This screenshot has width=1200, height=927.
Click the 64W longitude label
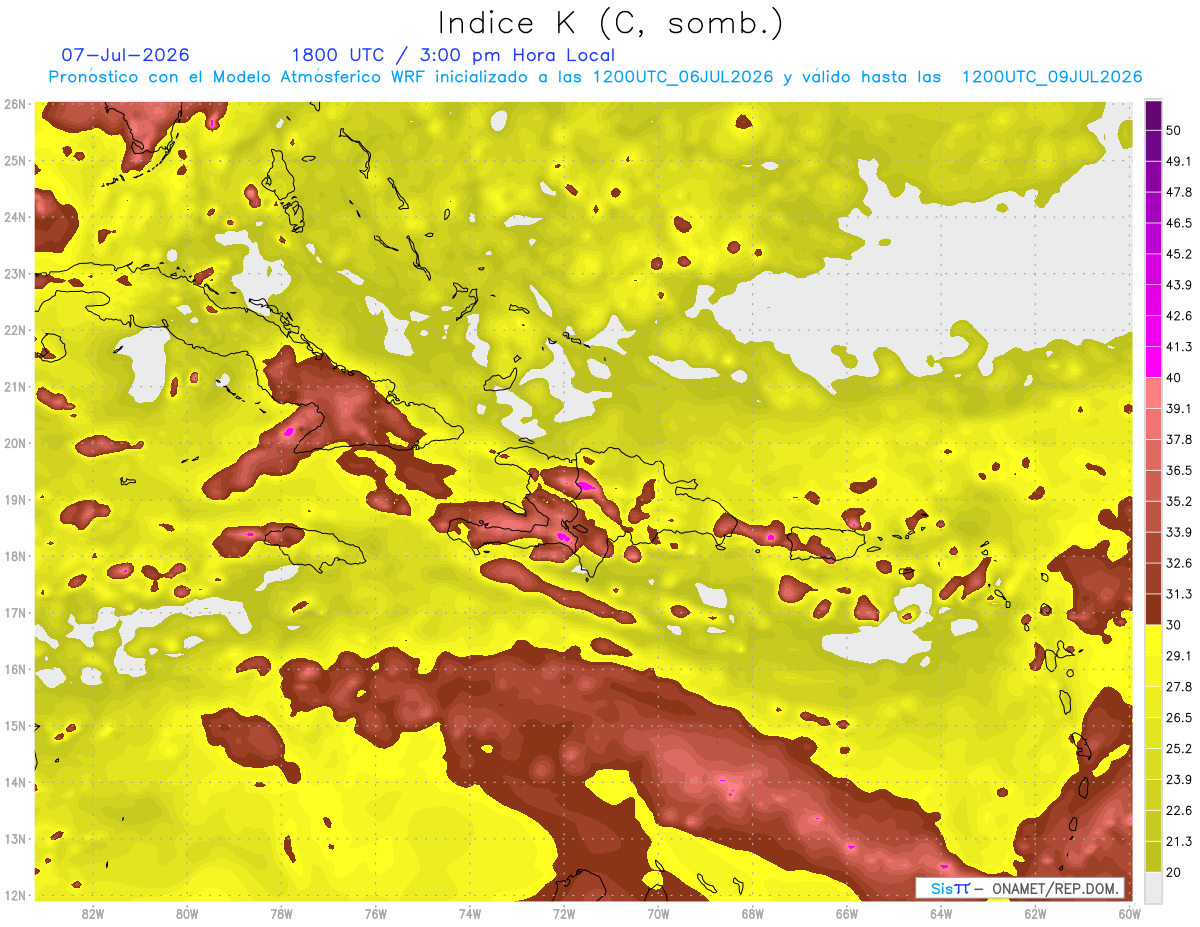tap(941, 913)
